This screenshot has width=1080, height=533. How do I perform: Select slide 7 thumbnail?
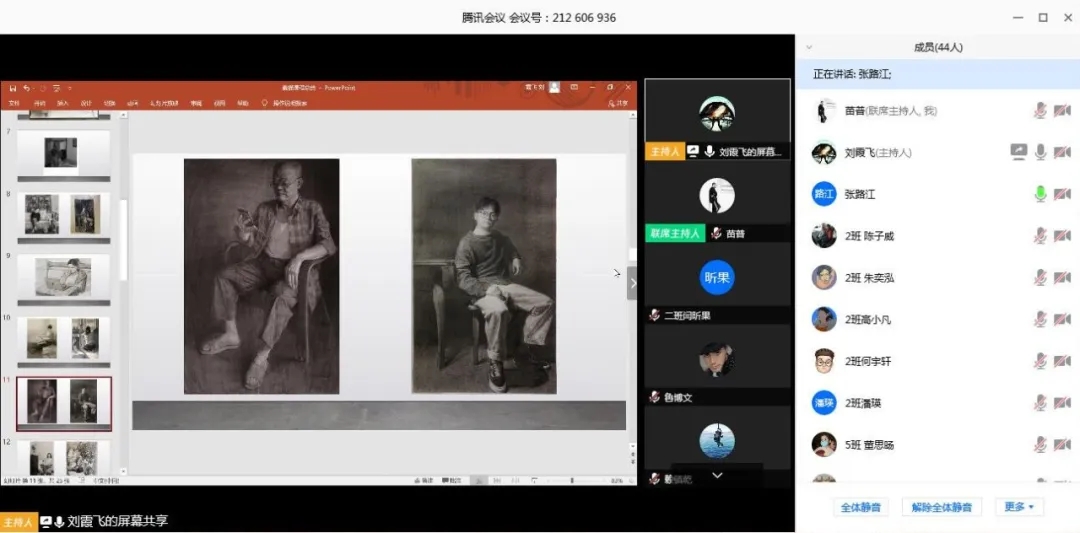point(63,155)
